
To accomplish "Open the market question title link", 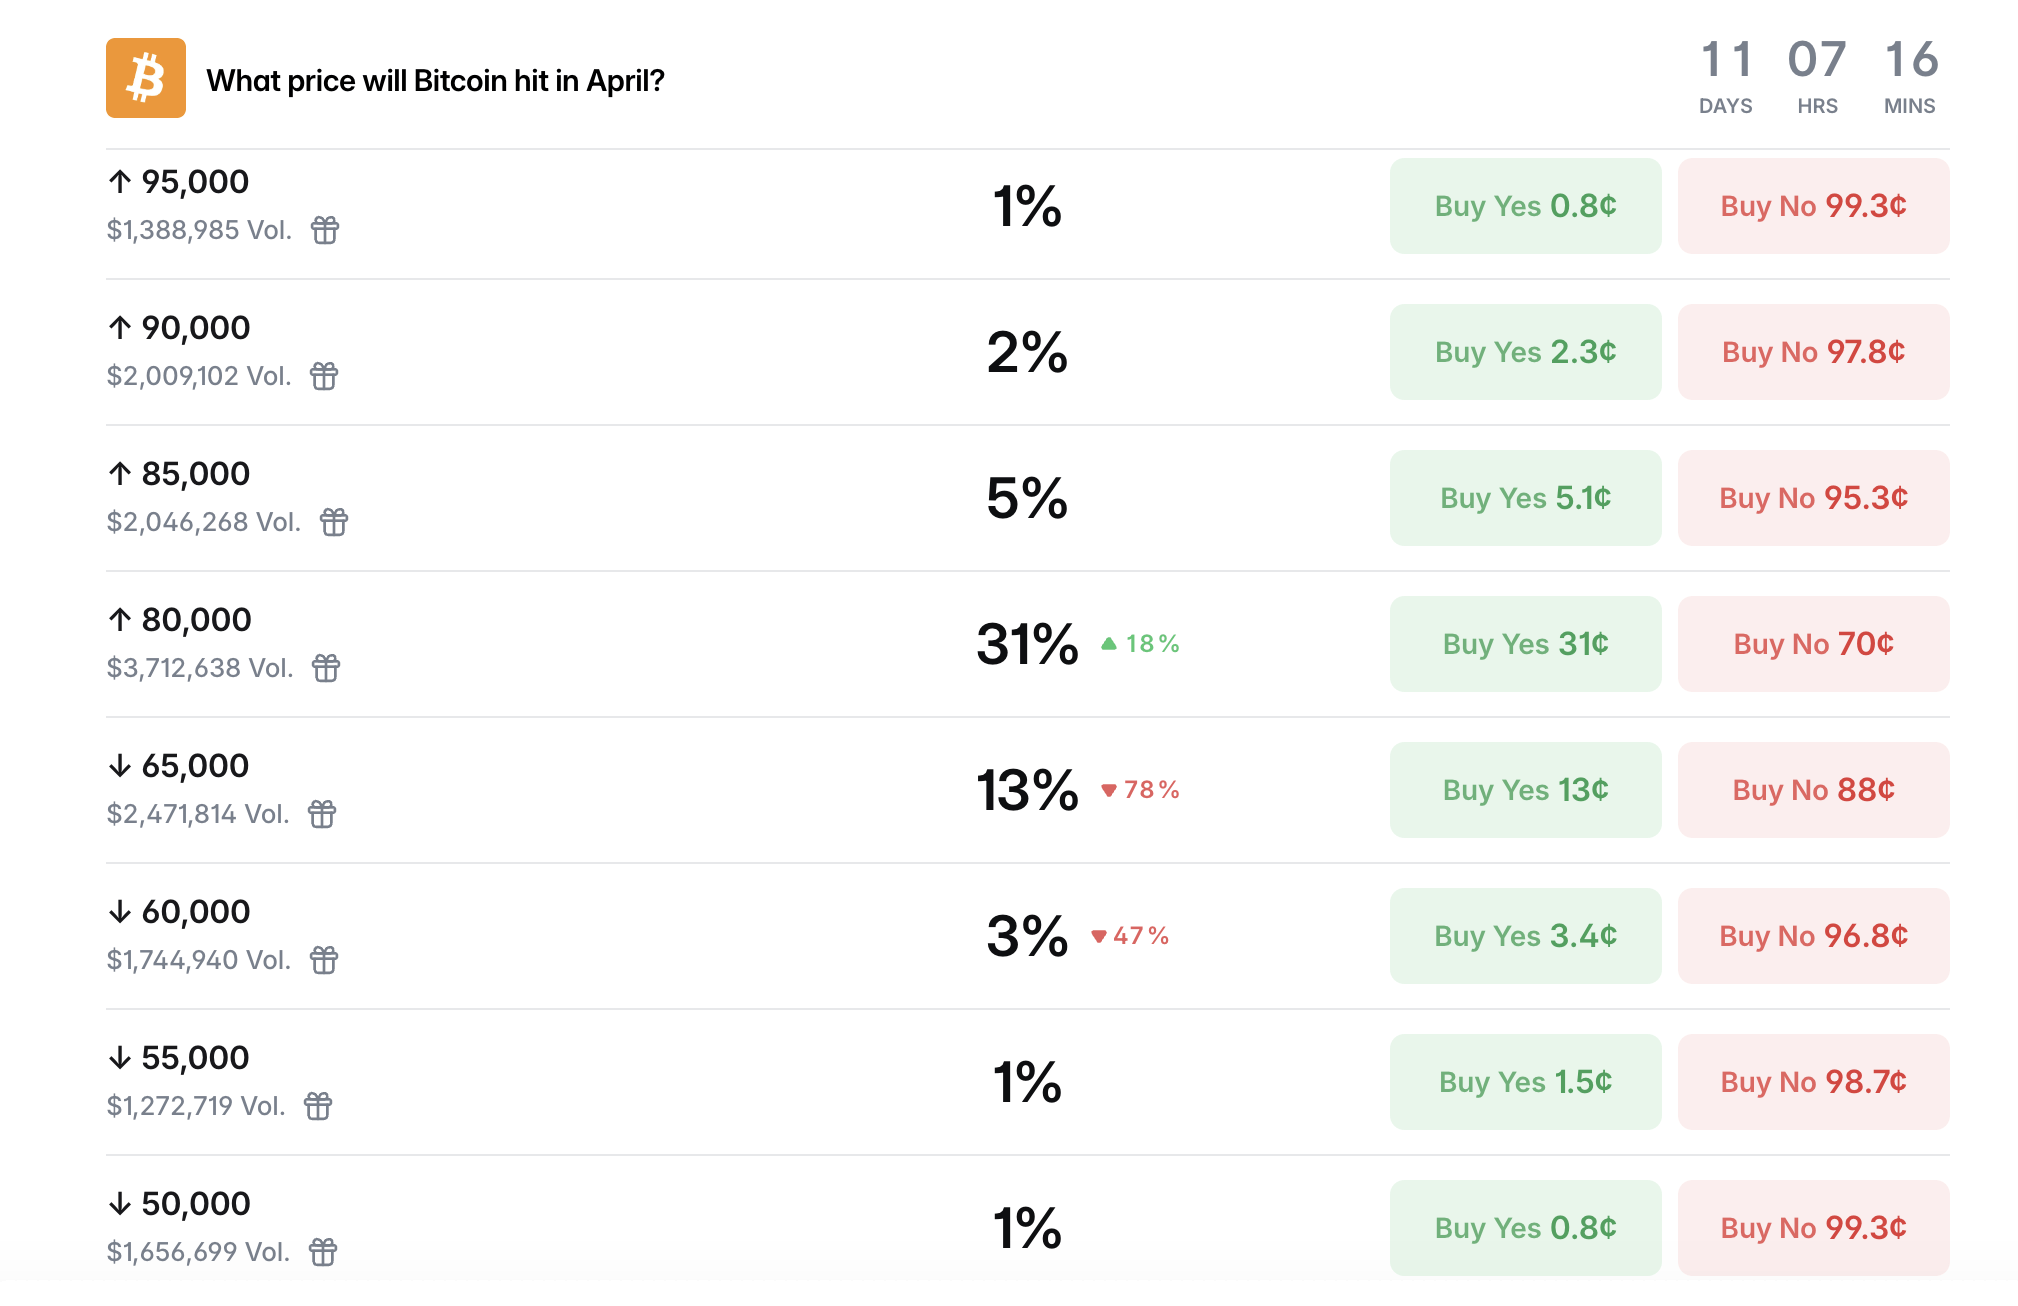I will (434, 80).
